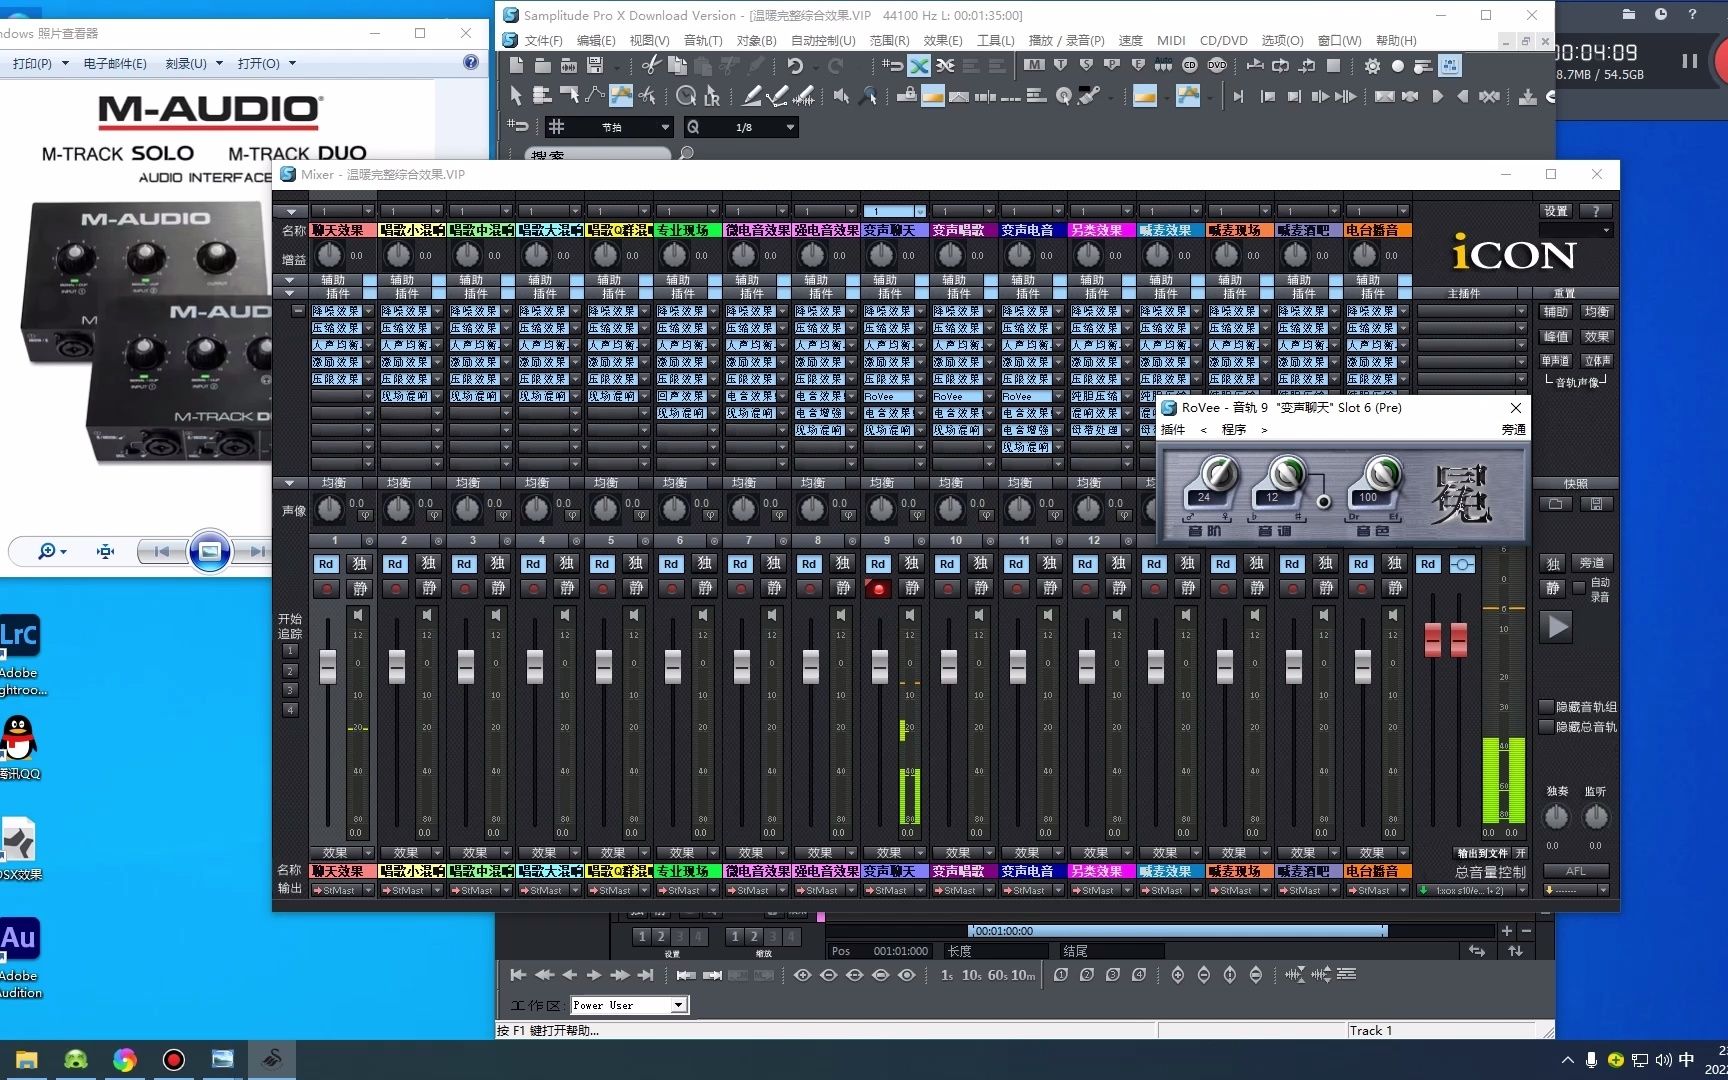Toggle 自动录音 checkbox in mixer
Image resolution: width=1728 pixels, height=1080 pixels.
1579,588
